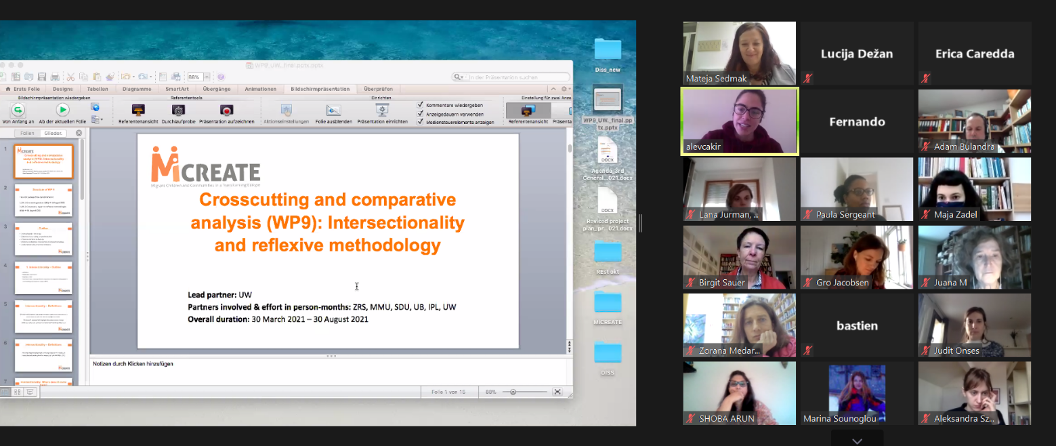This screenshot has height=447, width=1056.
Task: Click the Cut scissors icon
Action: tap(71, 77)
